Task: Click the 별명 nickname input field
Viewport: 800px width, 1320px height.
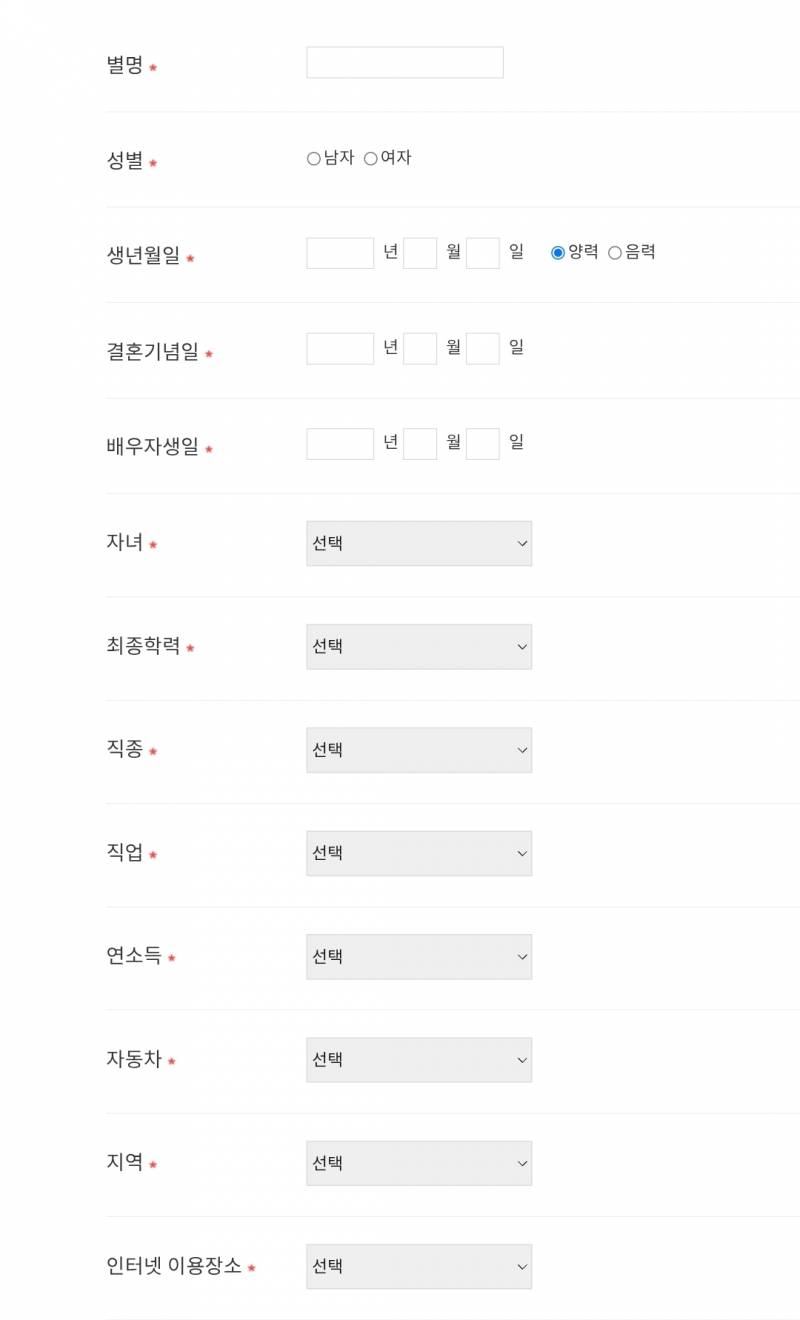Action: (404, 61)
